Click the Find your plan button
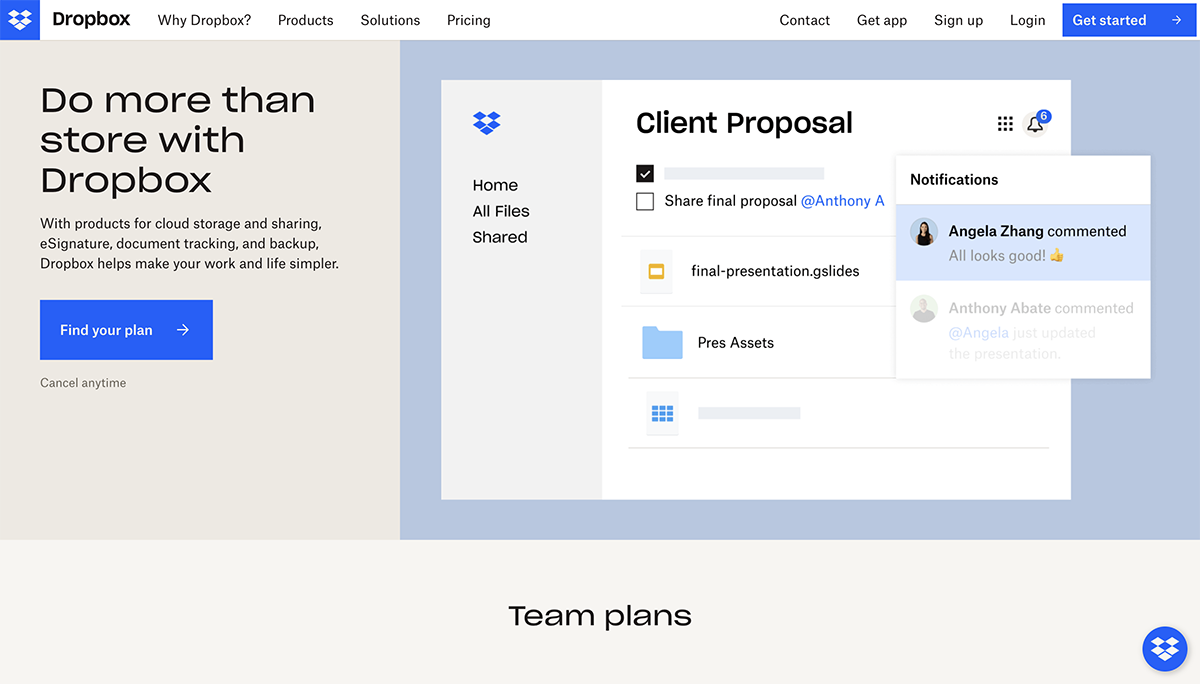The height and width of the screenshot is (684, 1200). (x=126, y=330)
